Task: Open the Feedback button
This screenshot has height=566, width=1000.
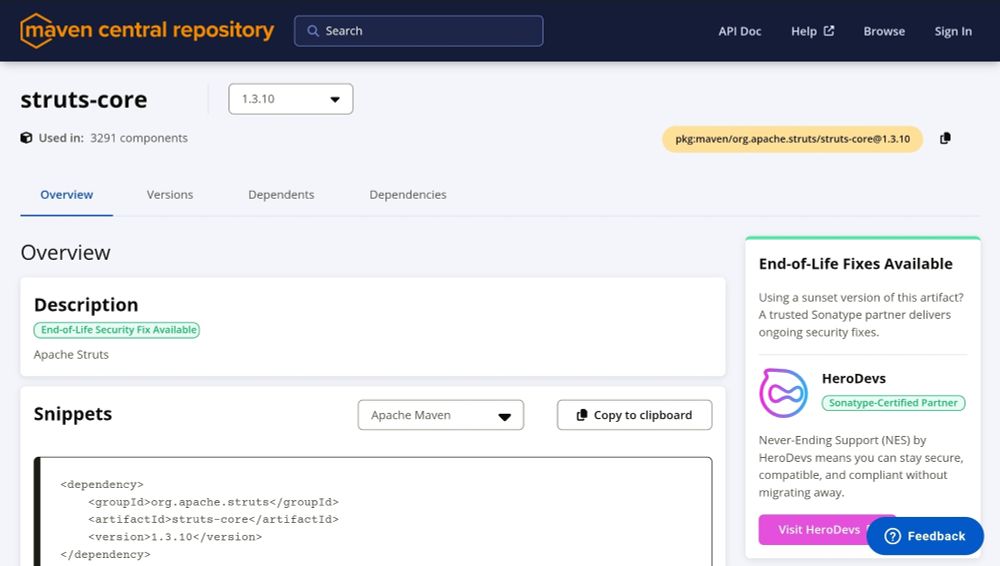Action: (x=925, y=536)
